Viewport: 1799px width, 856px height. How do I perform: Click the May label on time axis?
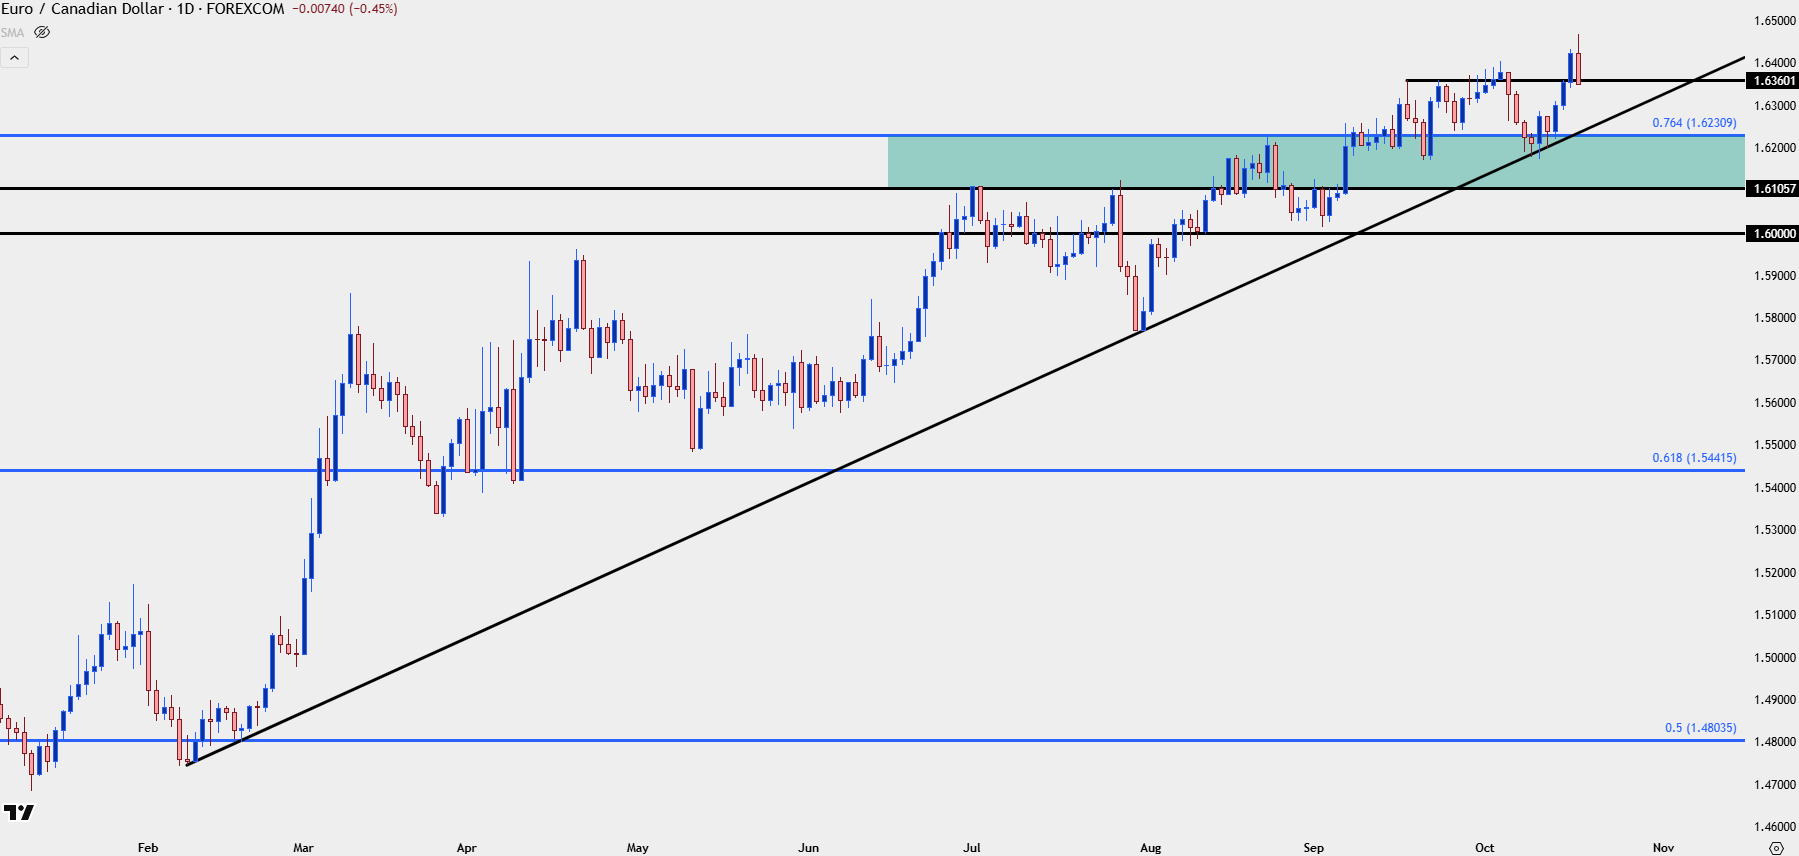[x=637, y=848]
